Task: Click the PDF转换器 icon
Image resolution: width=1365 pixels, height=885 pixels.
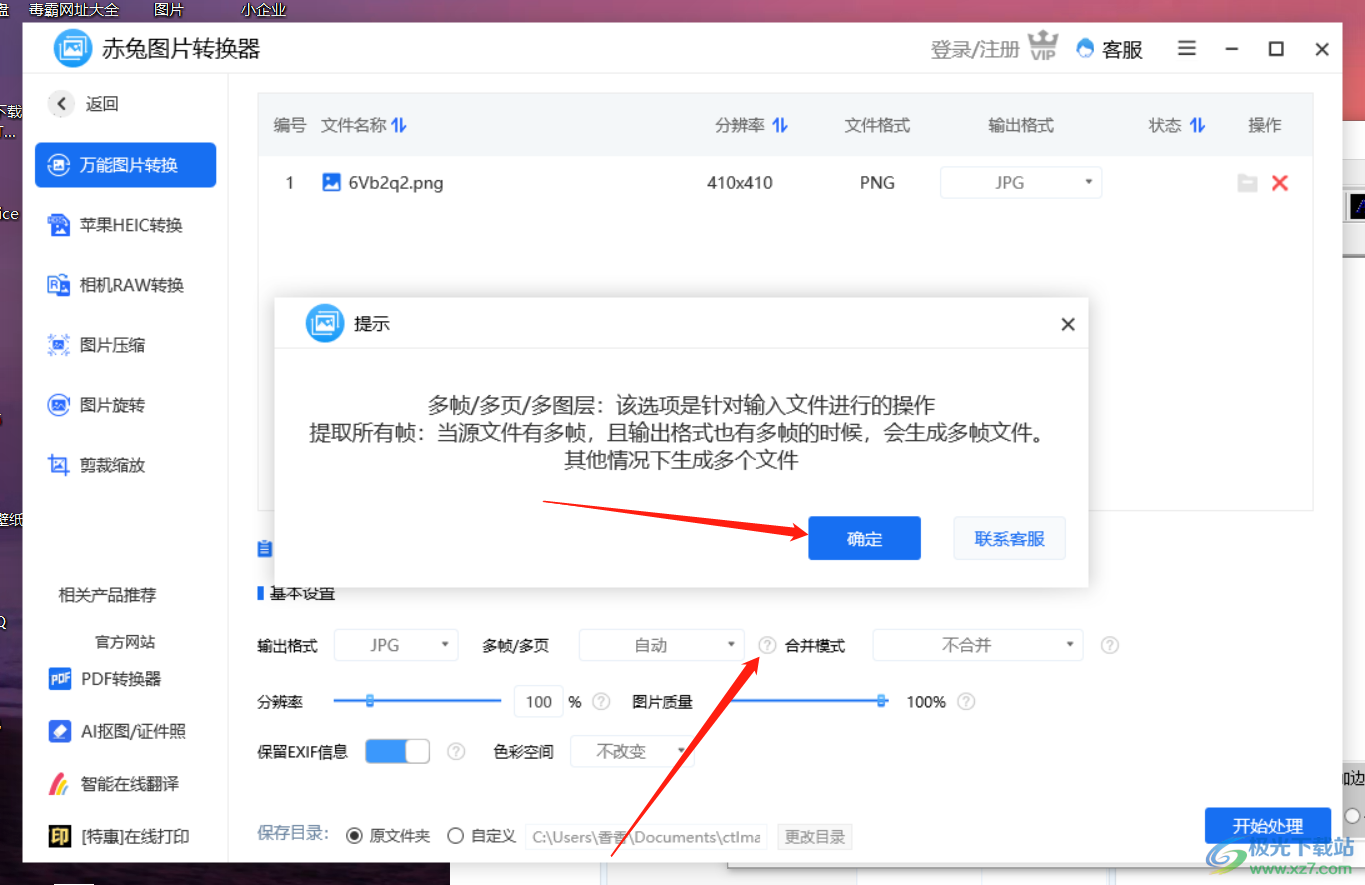Action: coord(60,679)
